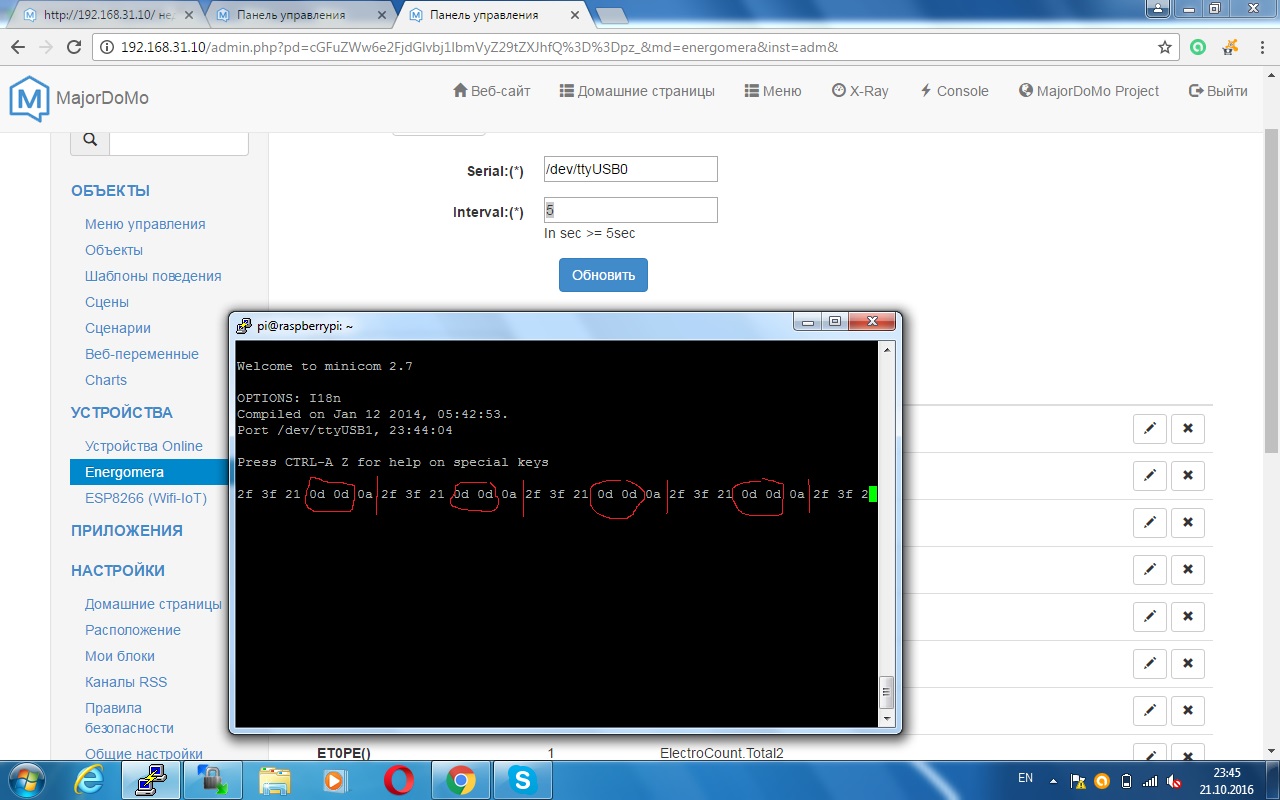Click the delete X icon in first row

1188,429
